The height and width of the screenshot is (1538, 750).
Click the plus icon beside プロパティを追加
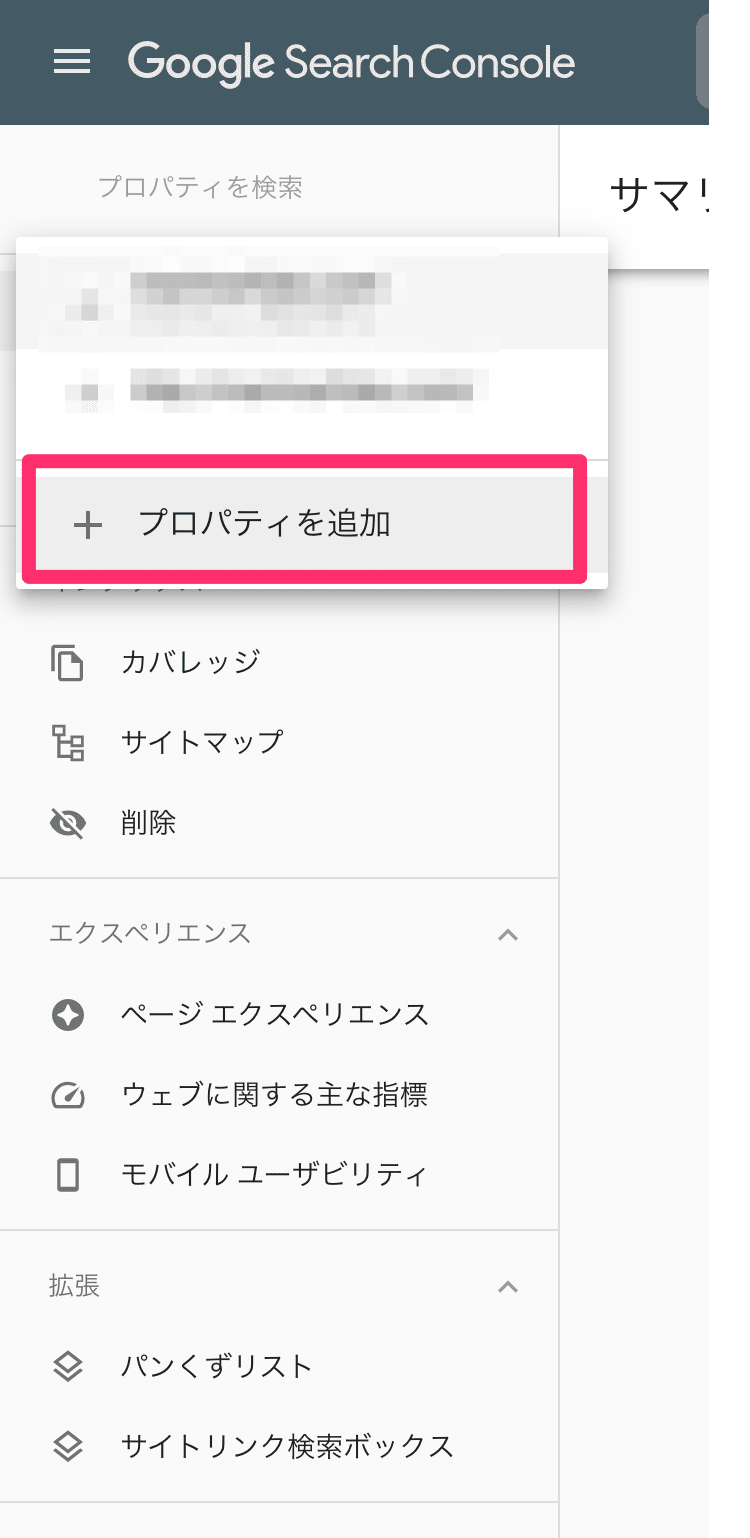pos(88,525)
